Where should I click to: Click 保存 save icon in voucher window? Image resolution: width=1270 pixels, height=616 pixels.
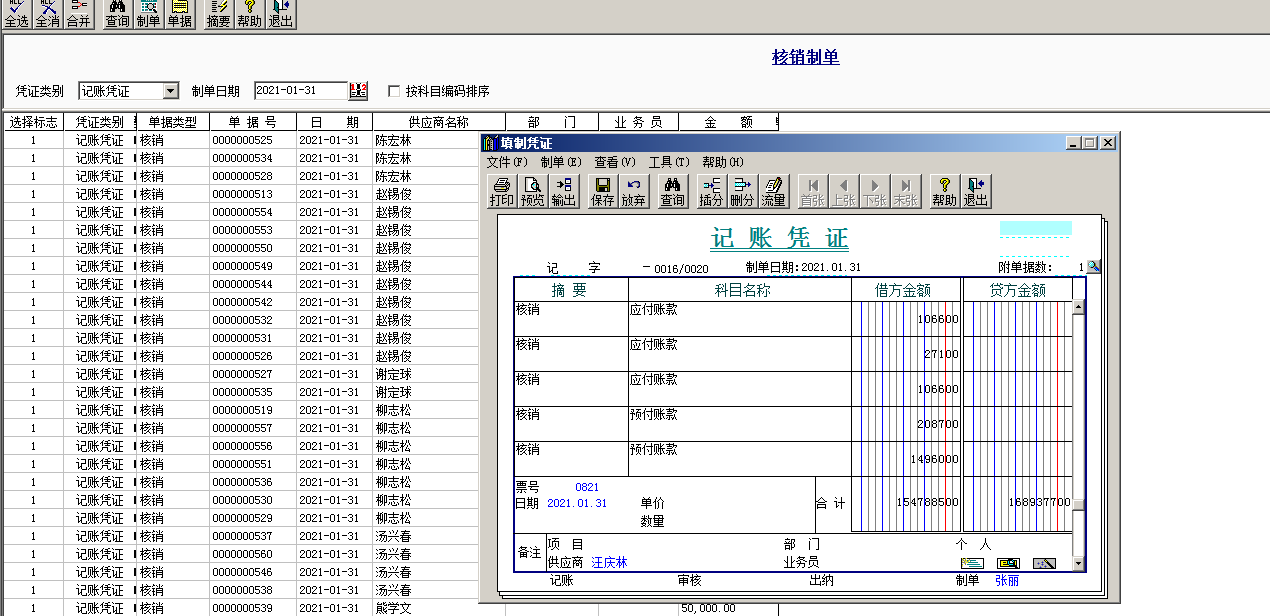tap(603, 192)
